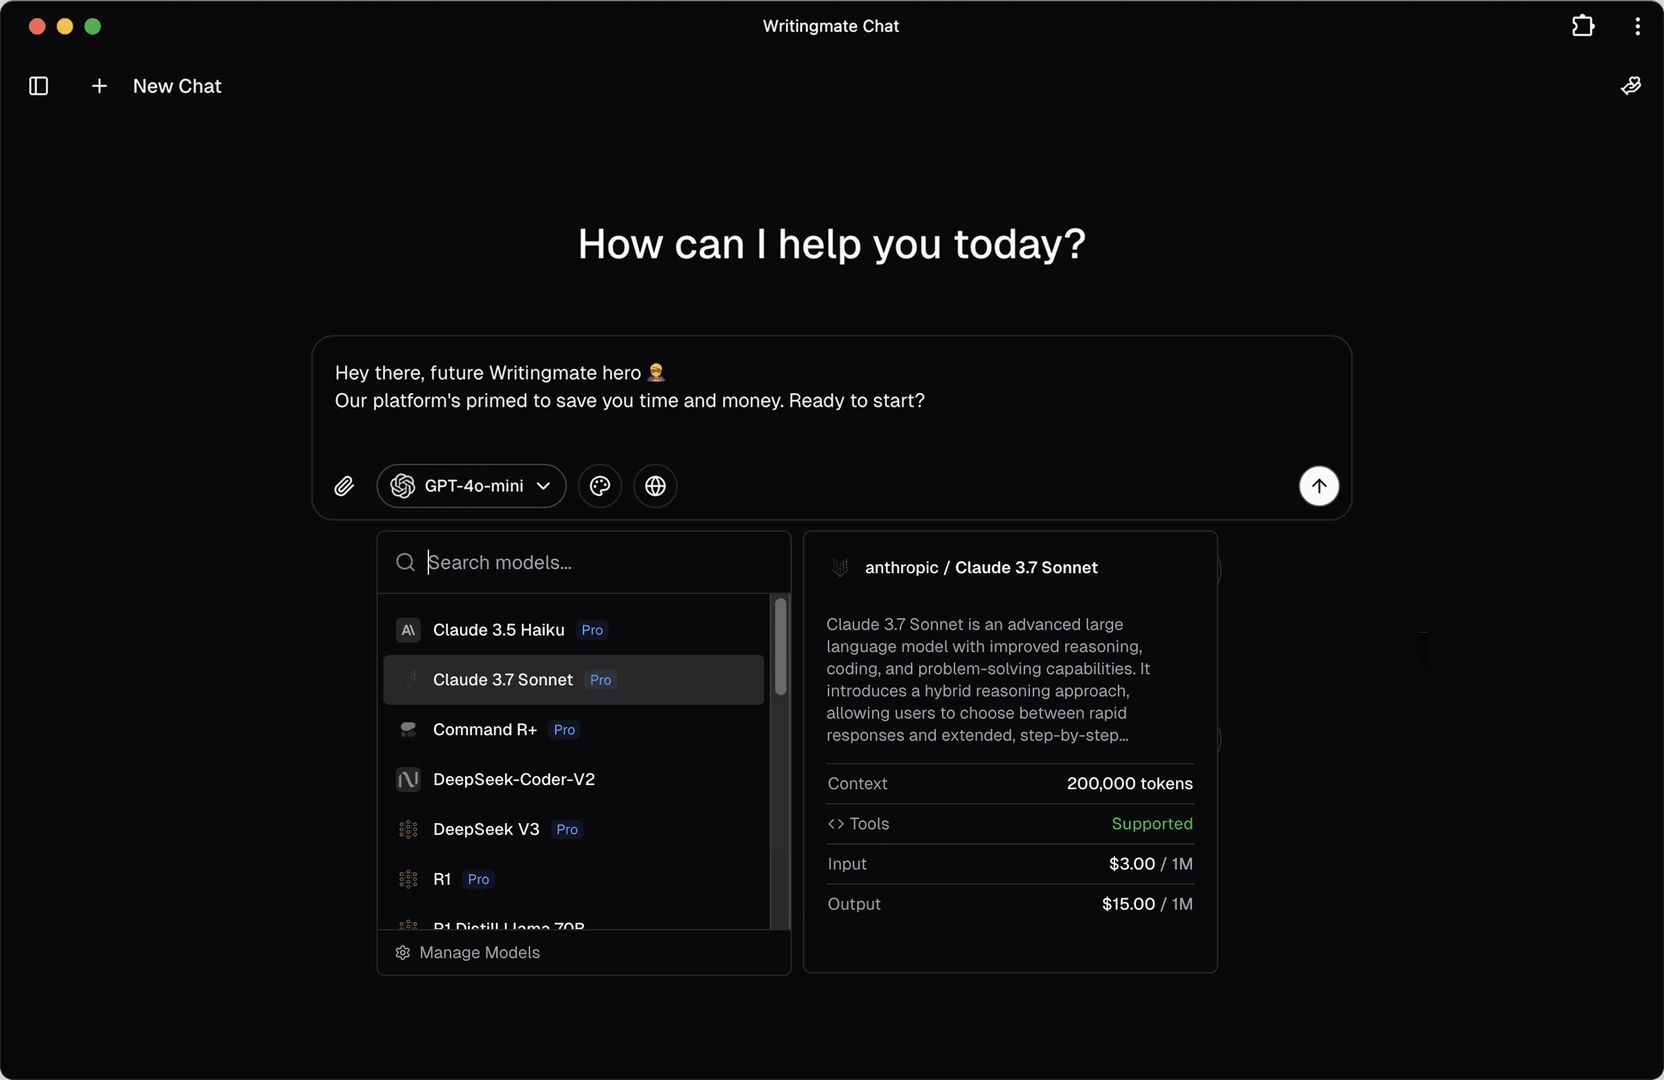Image resolution: width=1664 pixels, height=1080 pixels.
Task: Open the image generation palette icon
Action: click(x=599, y=486)
